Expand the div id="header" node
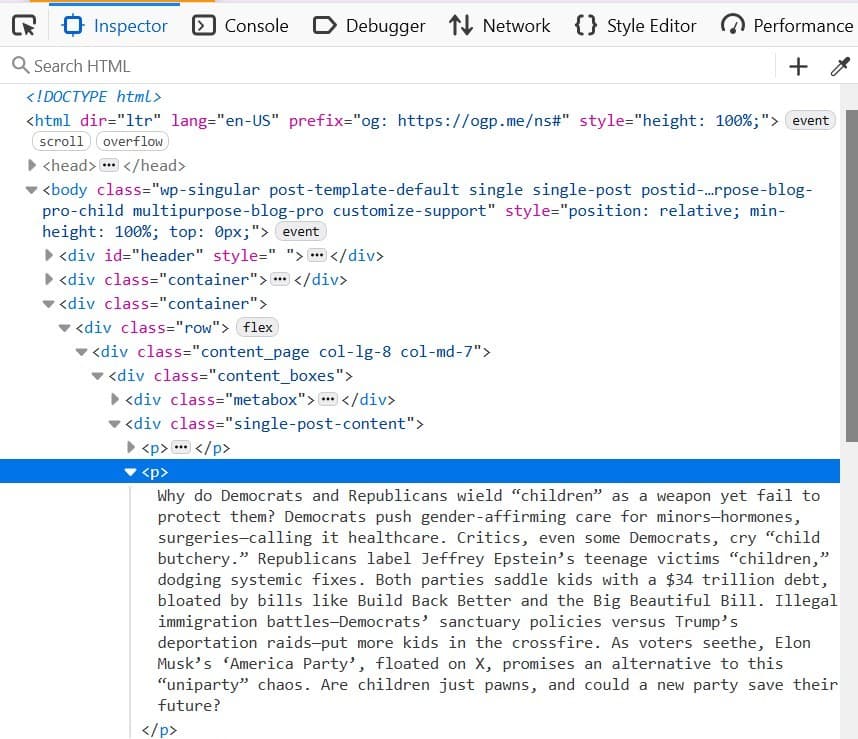The height and width of the screenshot is (739, 858). [x=49, y=255]
